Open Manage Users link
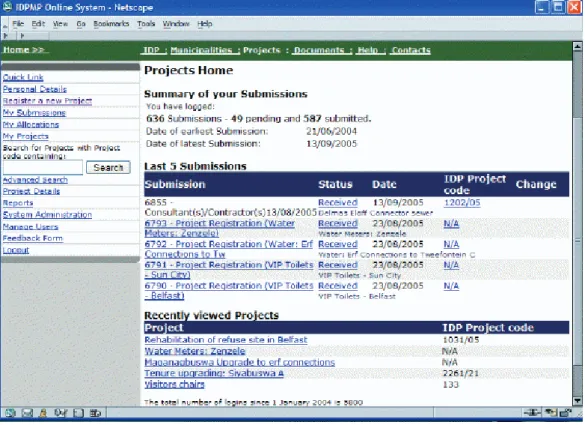585x425 pixels. click(31, 227)
